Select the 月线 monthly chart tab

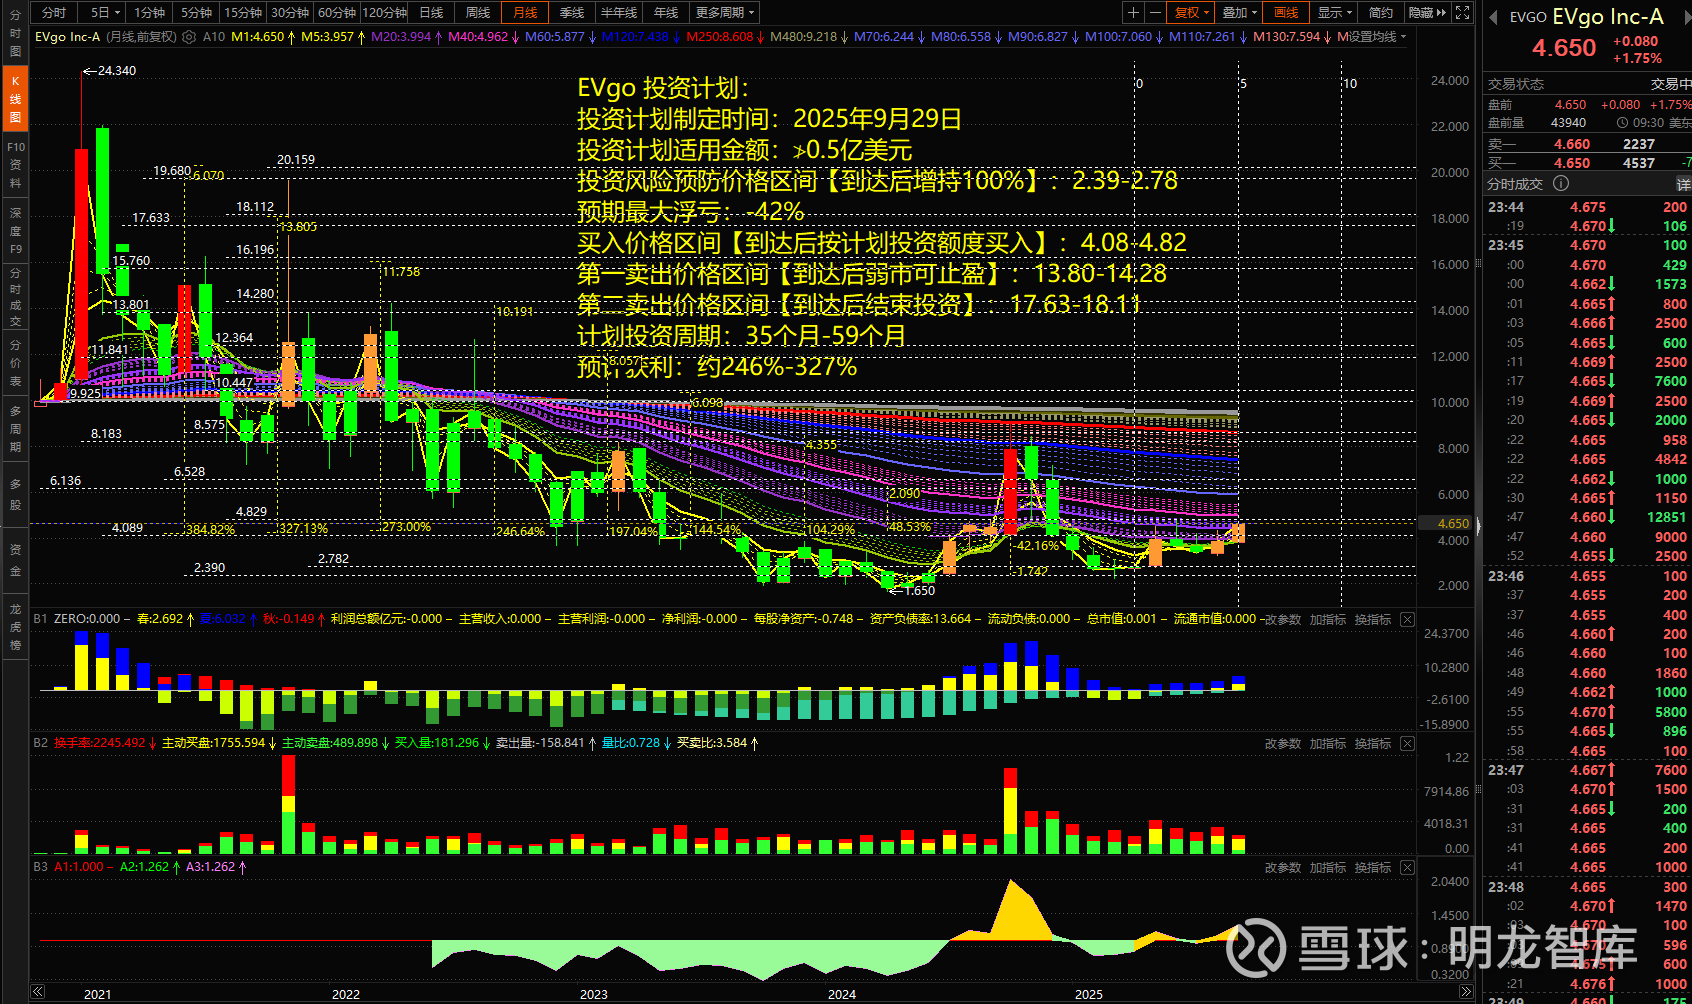pos(525,13)
